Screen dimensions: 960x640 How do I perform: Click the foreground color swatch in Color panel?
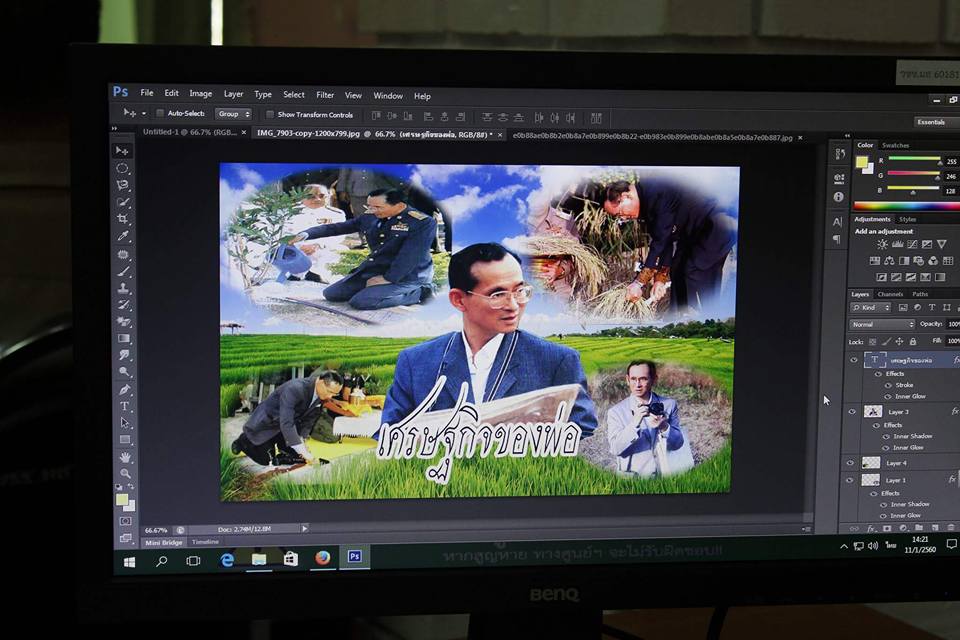[862, 161]
